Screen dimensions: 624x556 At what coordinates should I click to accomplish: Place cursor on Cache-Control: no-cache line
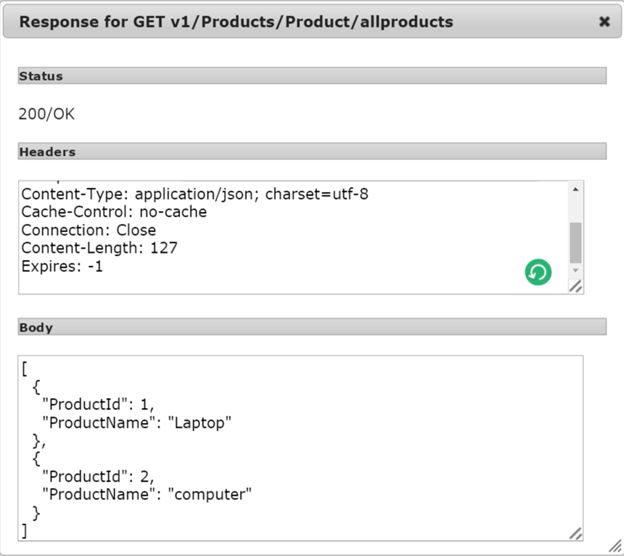113,212
